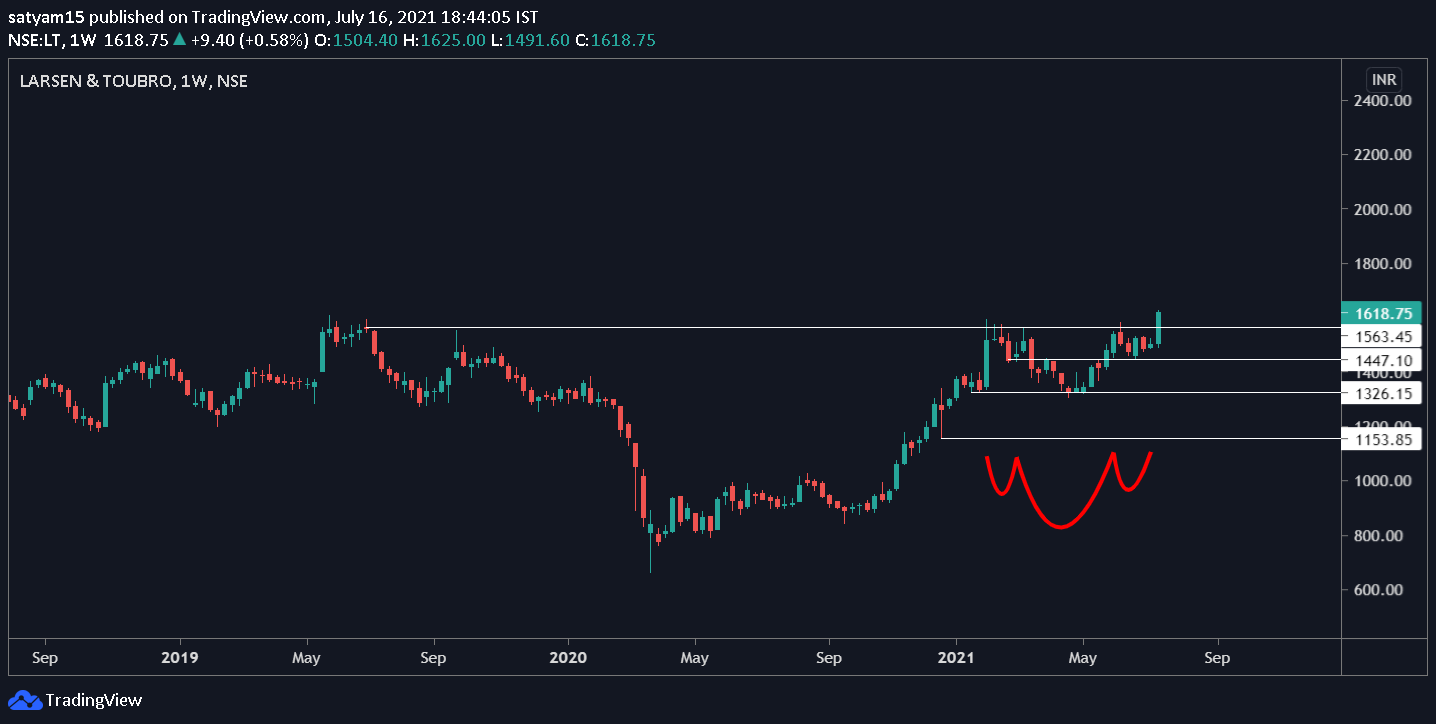Screen dimensions: 1436x724
Task: Click the current price label 1618.75
Action: click(x=1383, y=313)
